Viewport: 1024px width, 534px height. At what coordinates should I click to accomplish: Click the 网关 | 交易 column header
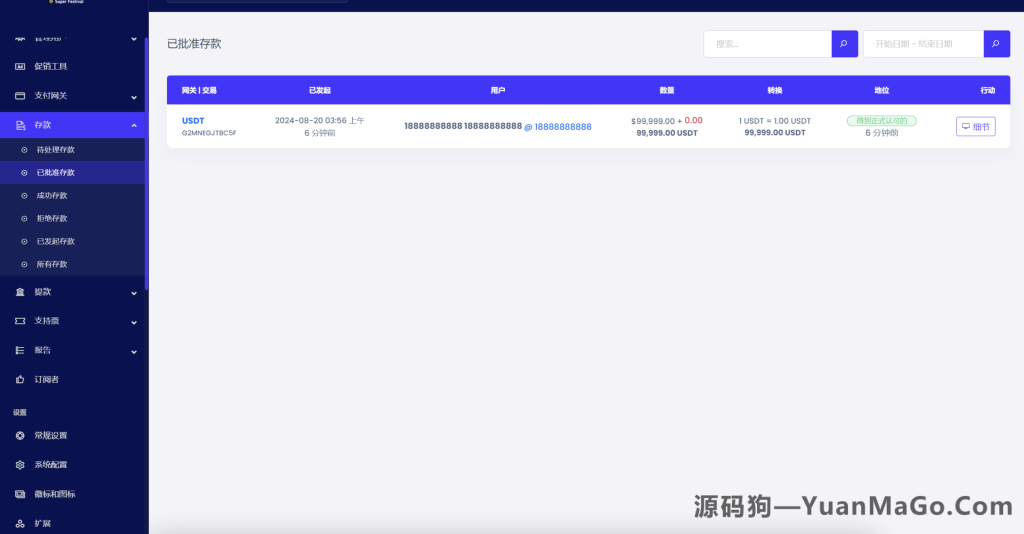click(199, 90)
